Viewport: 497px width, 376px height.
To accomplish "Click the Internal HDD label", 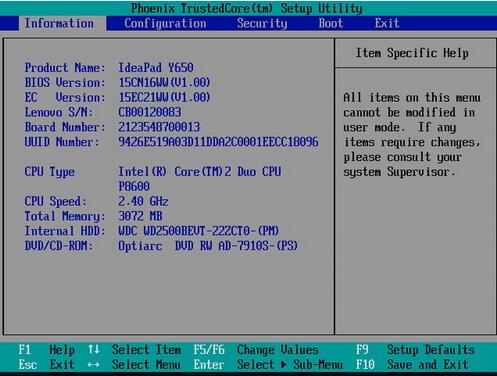I will click(65, 231).
